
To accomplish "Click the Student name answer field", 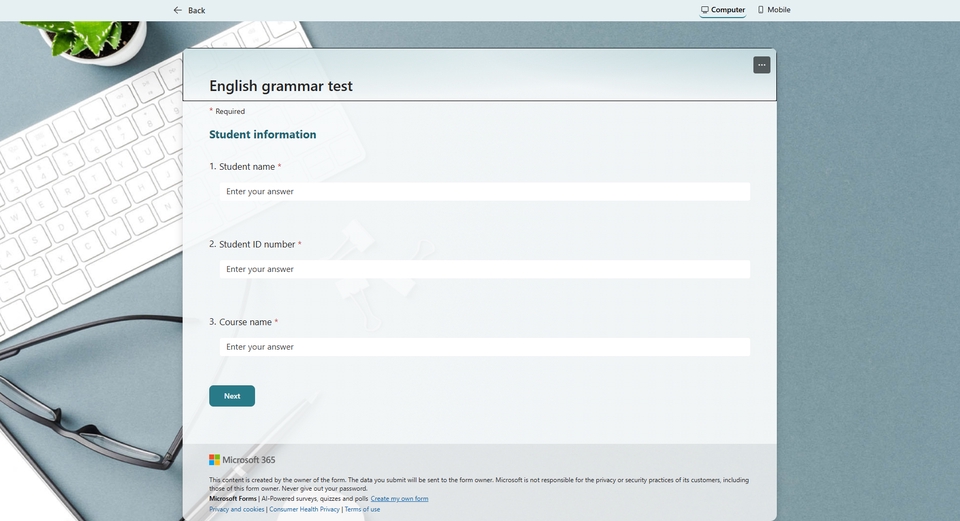I will pos(484,192).
